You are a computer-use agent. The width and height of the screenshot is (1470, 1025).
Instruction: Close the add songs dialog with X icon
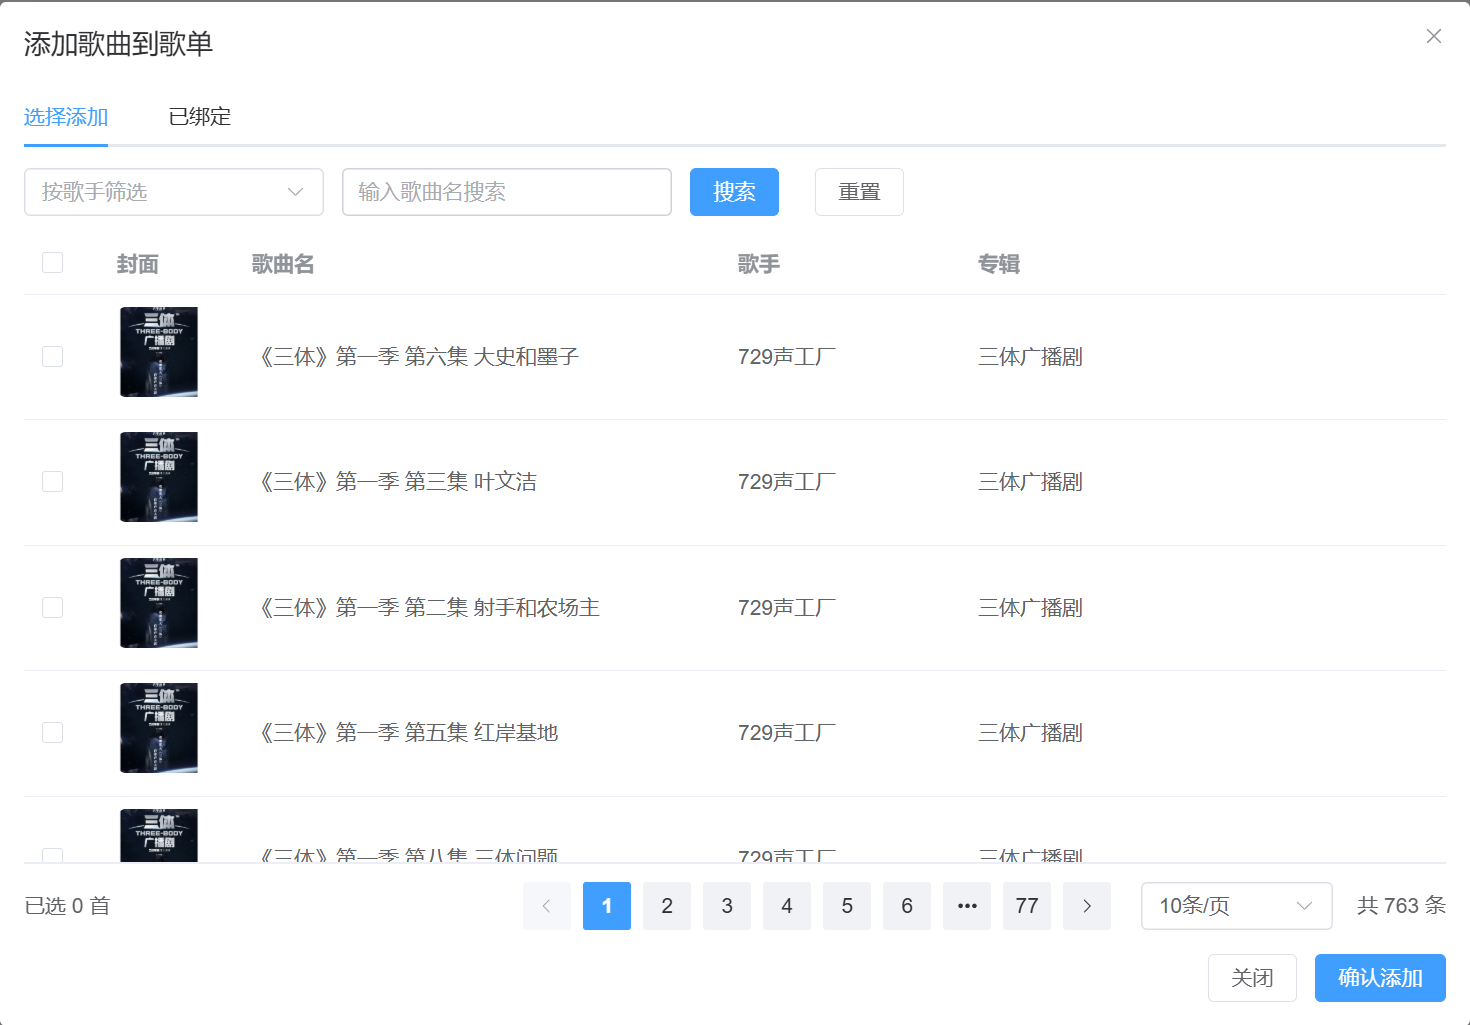(x=1433, y=36)
